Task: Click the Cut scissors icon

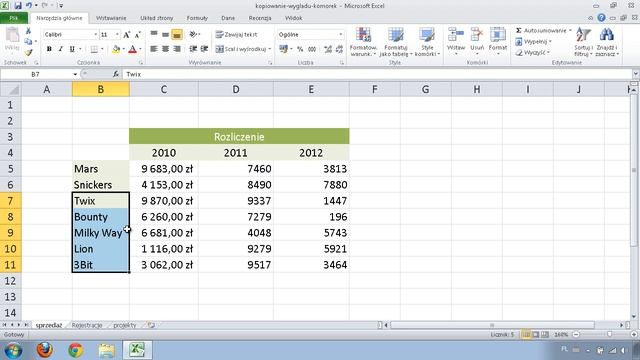Action: (x=28, y=31)
